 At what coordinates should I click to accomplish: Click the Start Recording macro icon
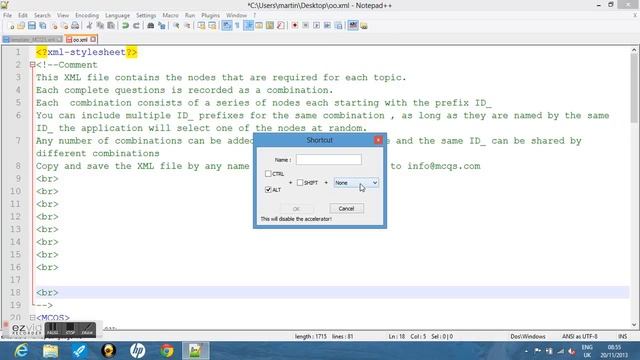[x=295, y=26]
